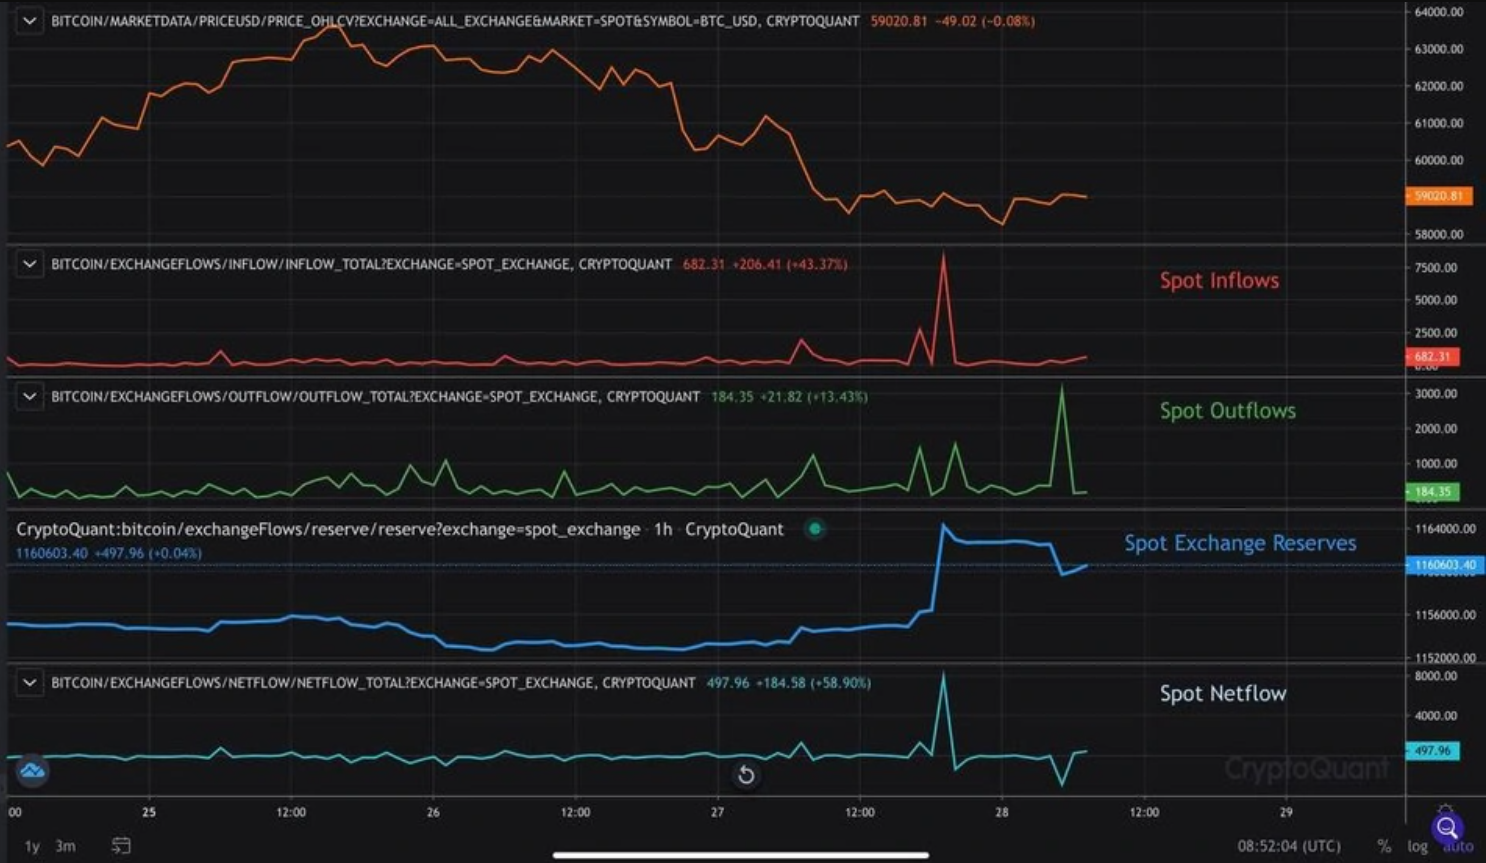The width and height of the screenshot is (1486, 863).
Task: Toggle percent scale mode
Action: (1384, 846)
